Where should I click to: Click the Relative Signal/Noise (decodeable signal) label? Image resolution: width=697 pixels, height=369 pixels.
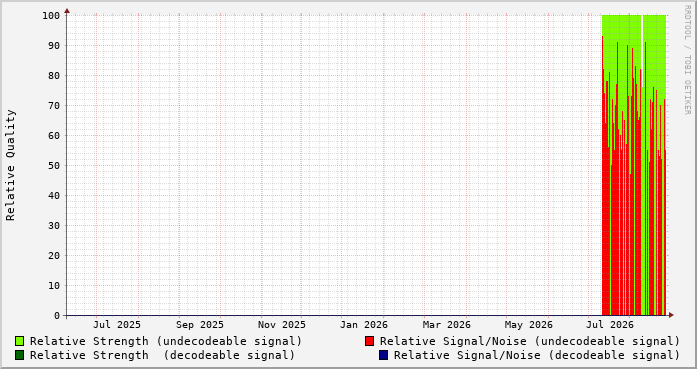[x=537, y=355]
